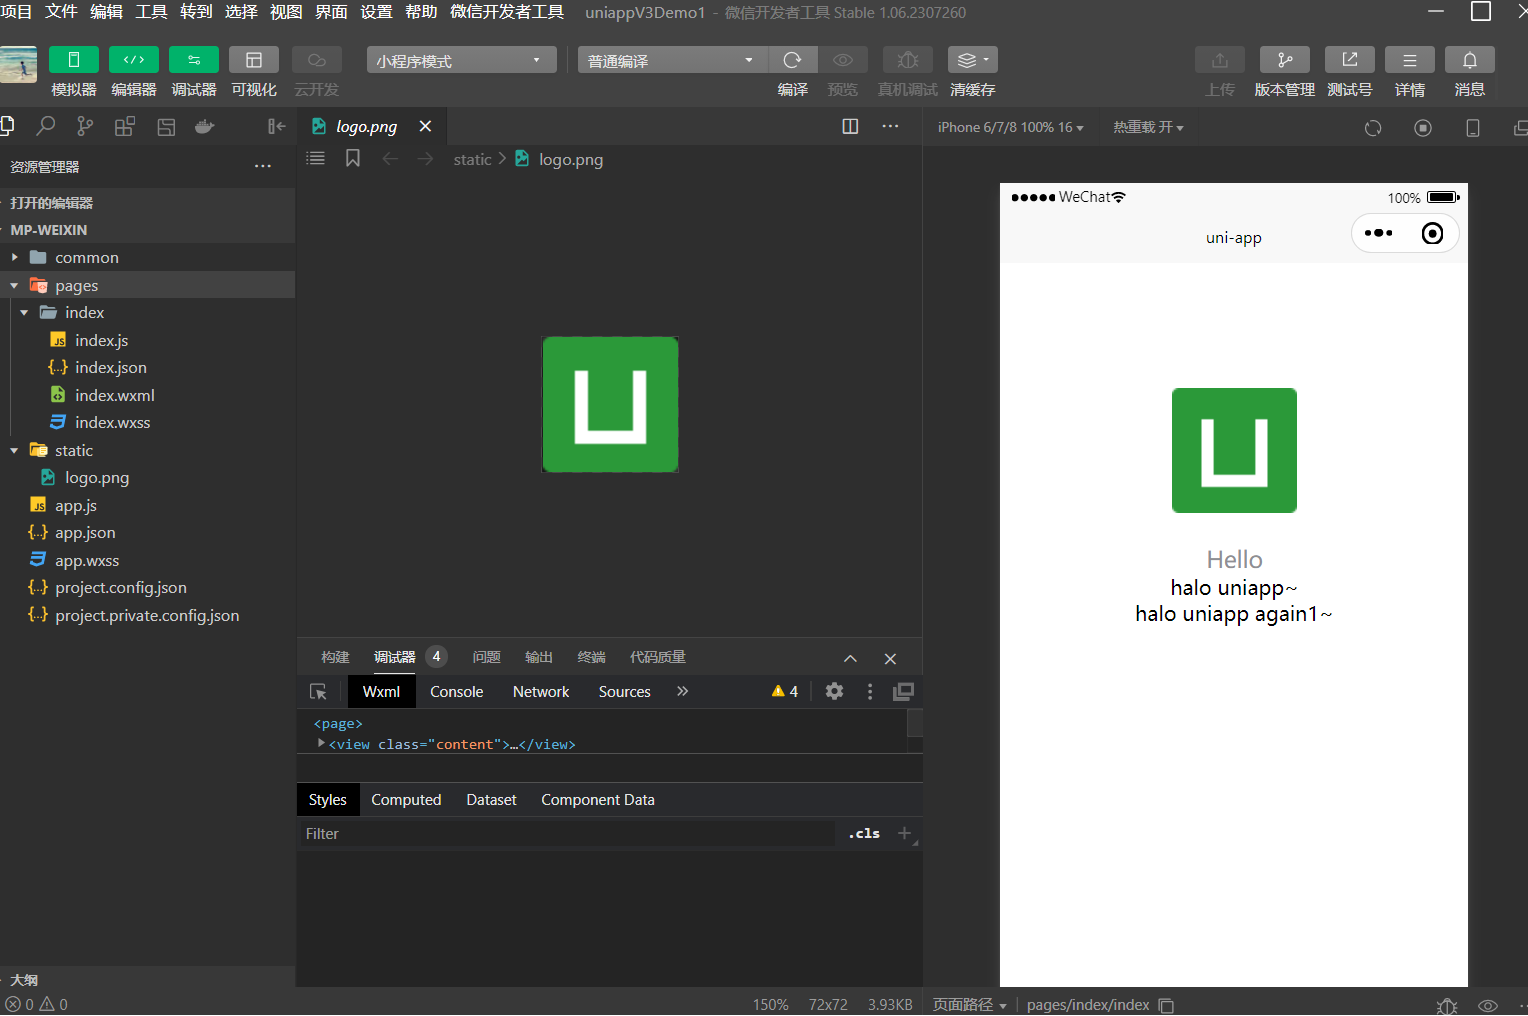Click the layout panel icon in sidebar toolbar
The height and width of the screenshot is (1016, 1528).
pos(166,126)
